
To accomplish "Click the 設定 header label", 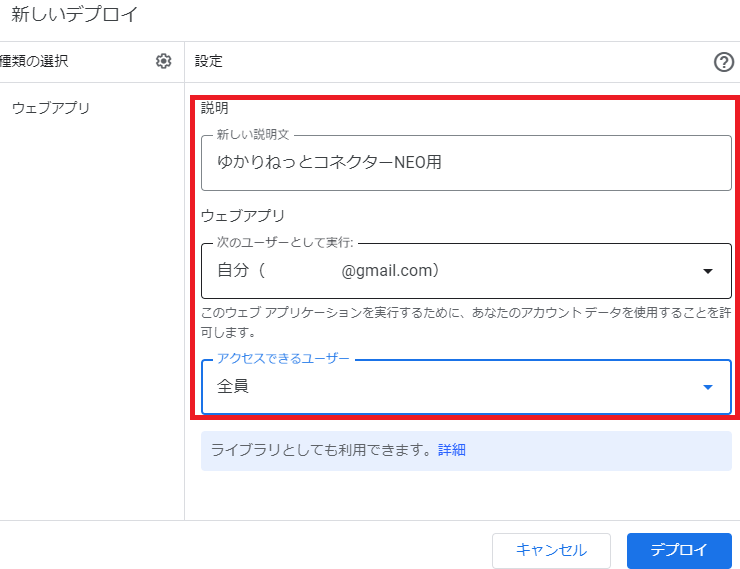I will click(209, 61).
